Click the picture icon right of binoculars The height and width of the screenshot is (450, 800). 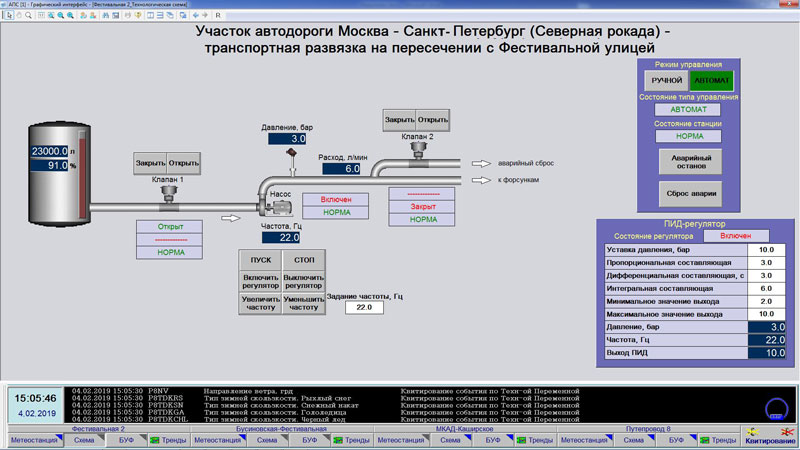[x=116, y=15]
